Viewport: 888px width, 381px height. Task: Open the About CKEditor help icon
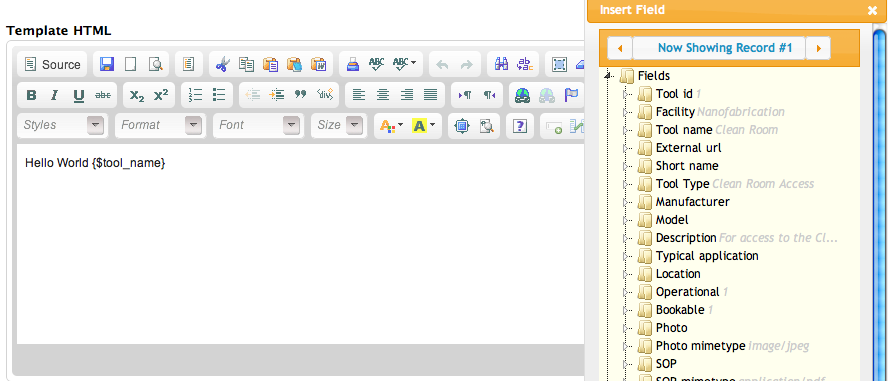(x=519, y=125)
